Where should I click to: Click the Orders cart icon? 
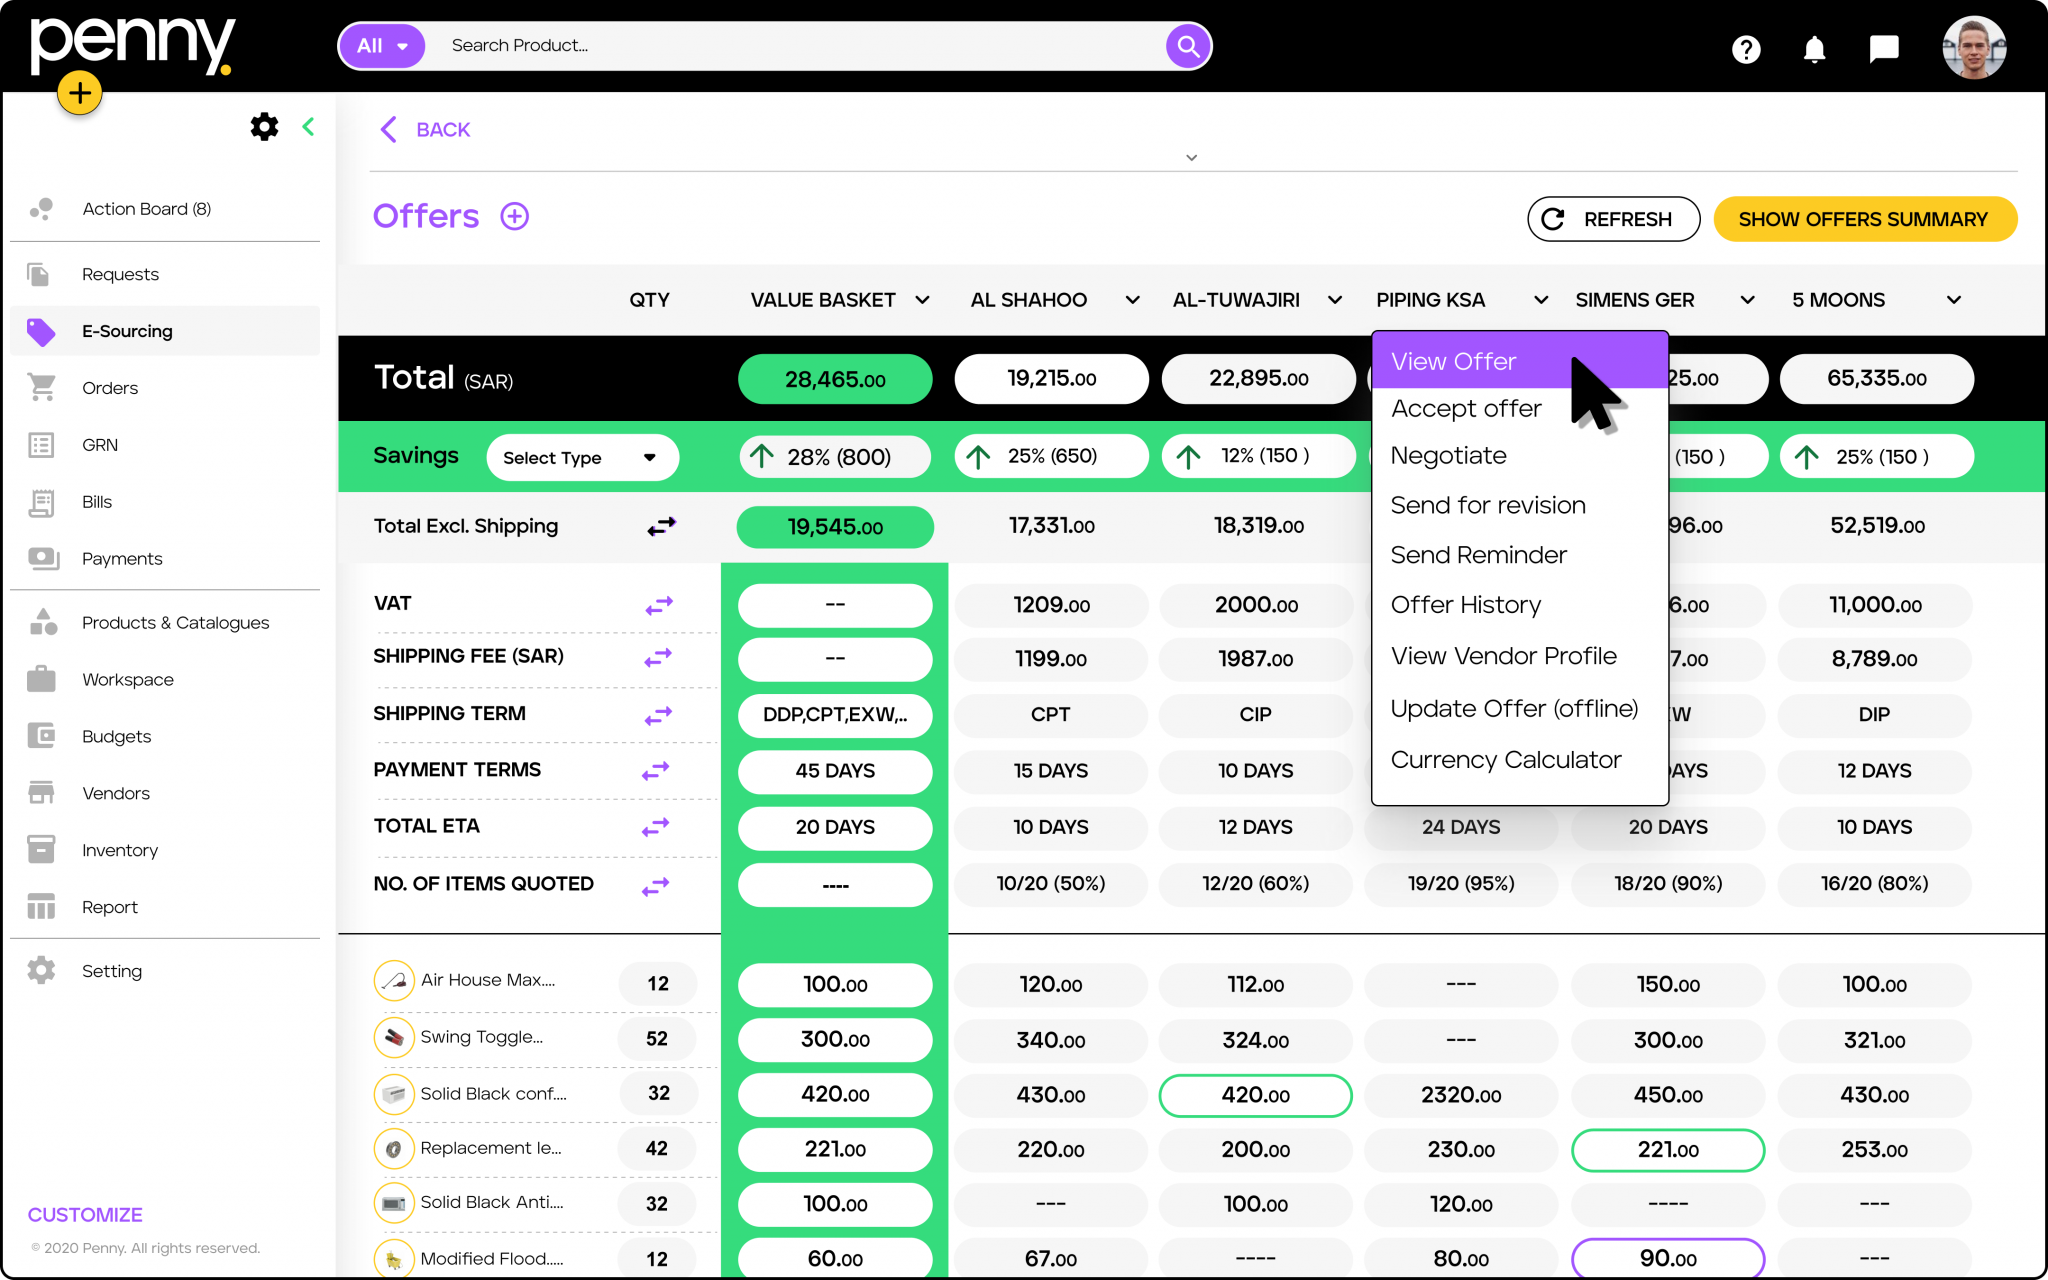41,387
